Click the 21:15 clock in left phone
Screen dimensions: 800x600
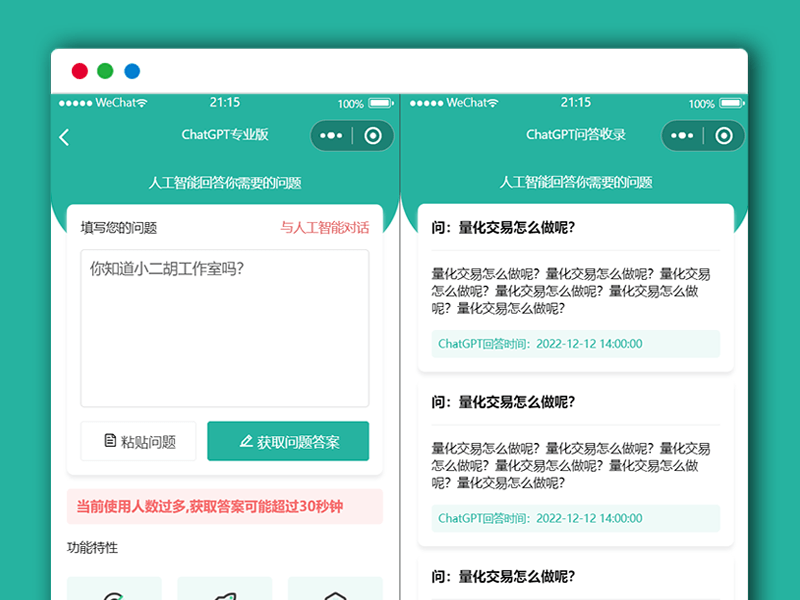coord(225,103)
